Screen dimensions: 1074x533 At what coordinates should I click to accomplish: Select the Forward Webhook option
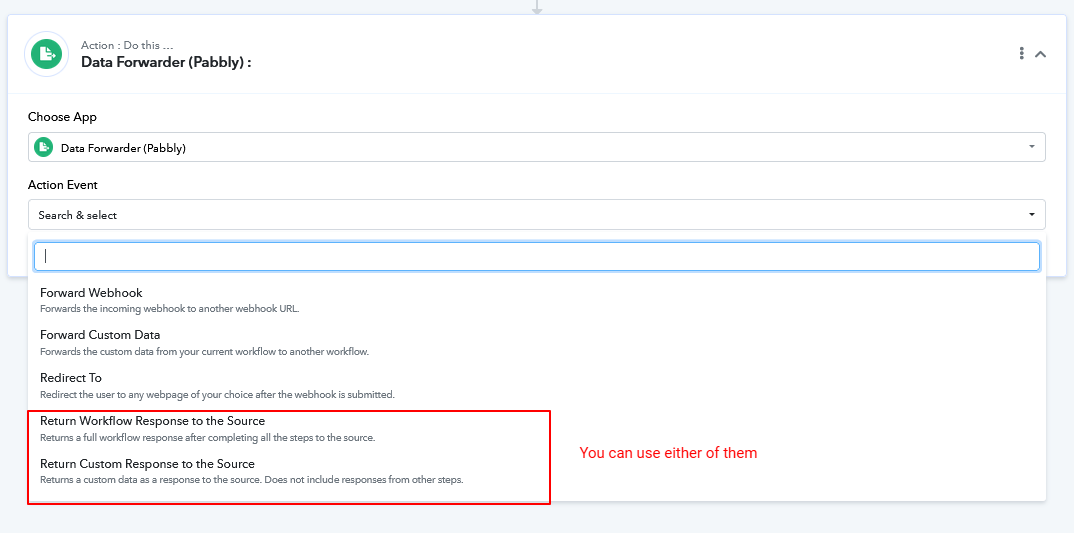coord(536,299)
